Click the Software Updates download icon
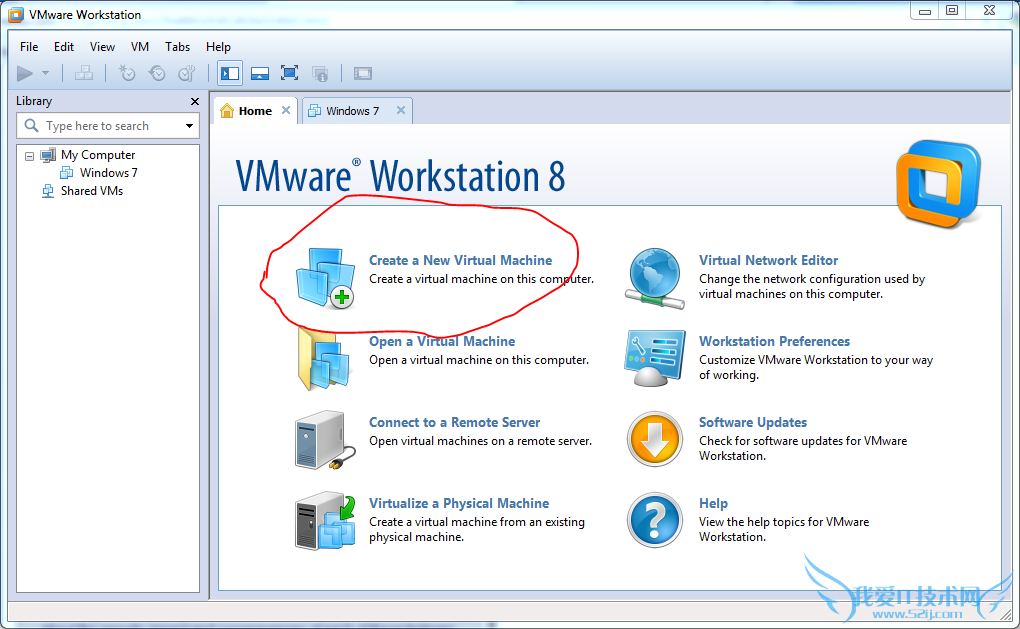Image resolution: width=1020 pixels, height=629 pixels. point(655,439)
